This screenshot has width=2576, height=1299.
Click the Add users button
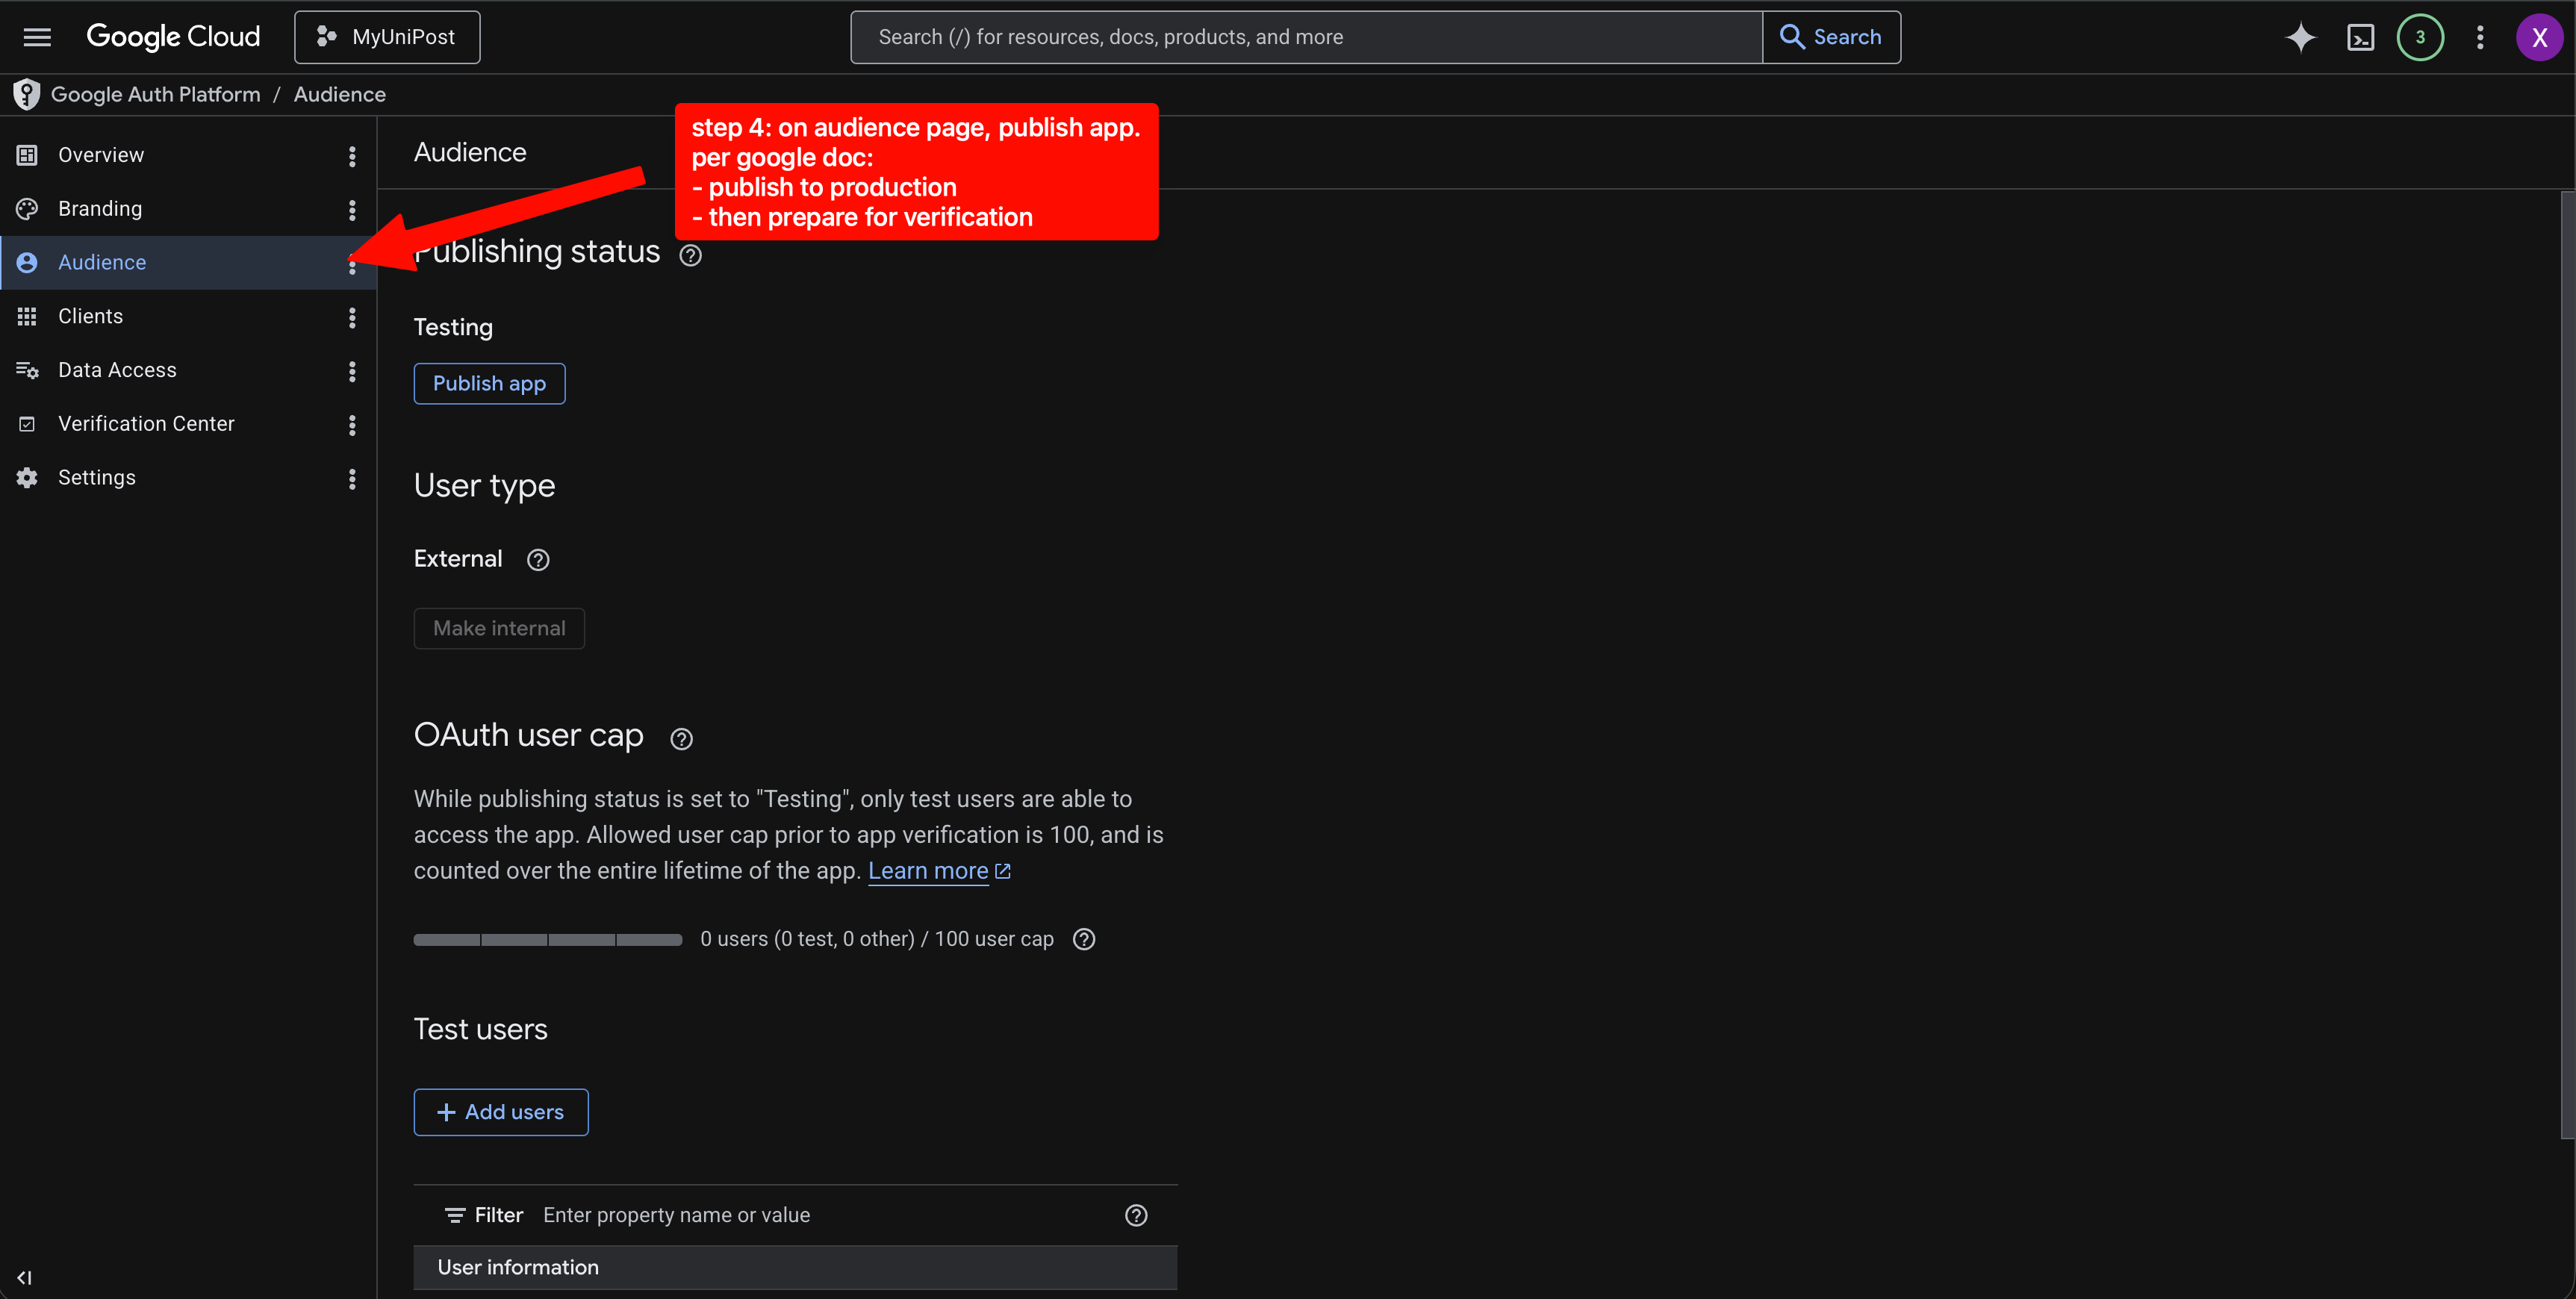coord(501,1112)
